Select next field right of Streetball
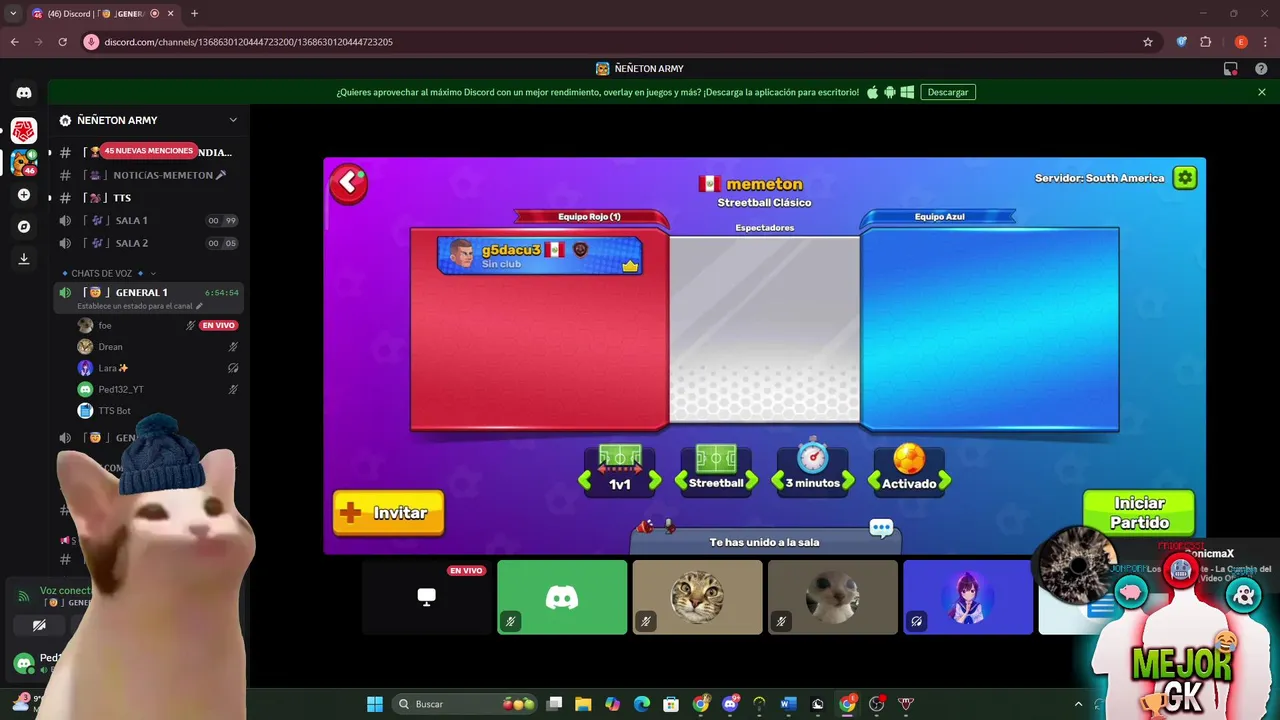1280x720 pixels. pyautogui.click(x=750, y=481)
